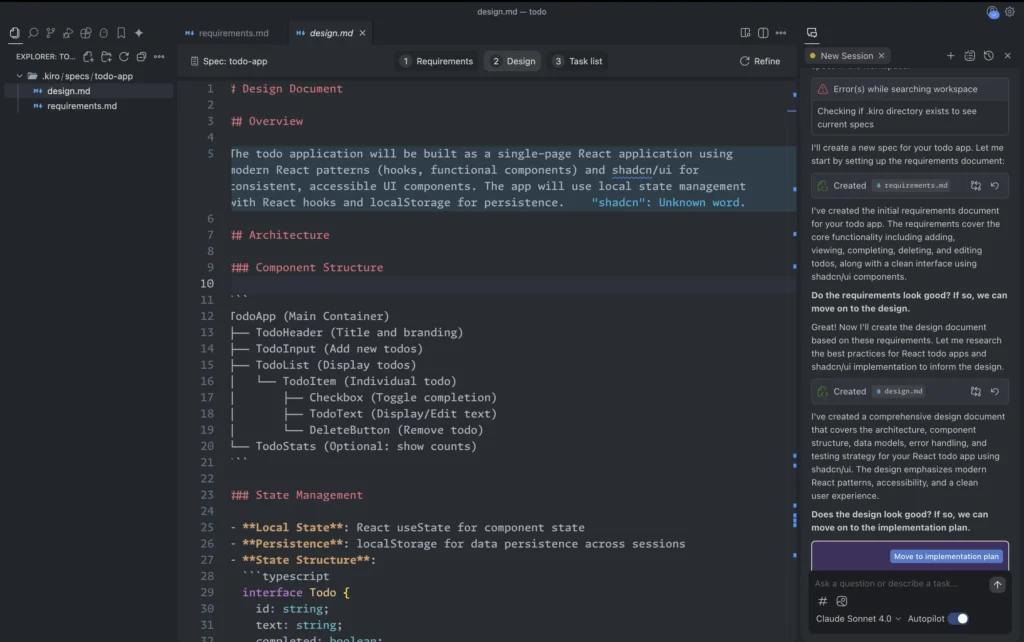Refresh the Explorer file tree
Viewport: 1024px width, 642px height.
(x=123, y=57)
